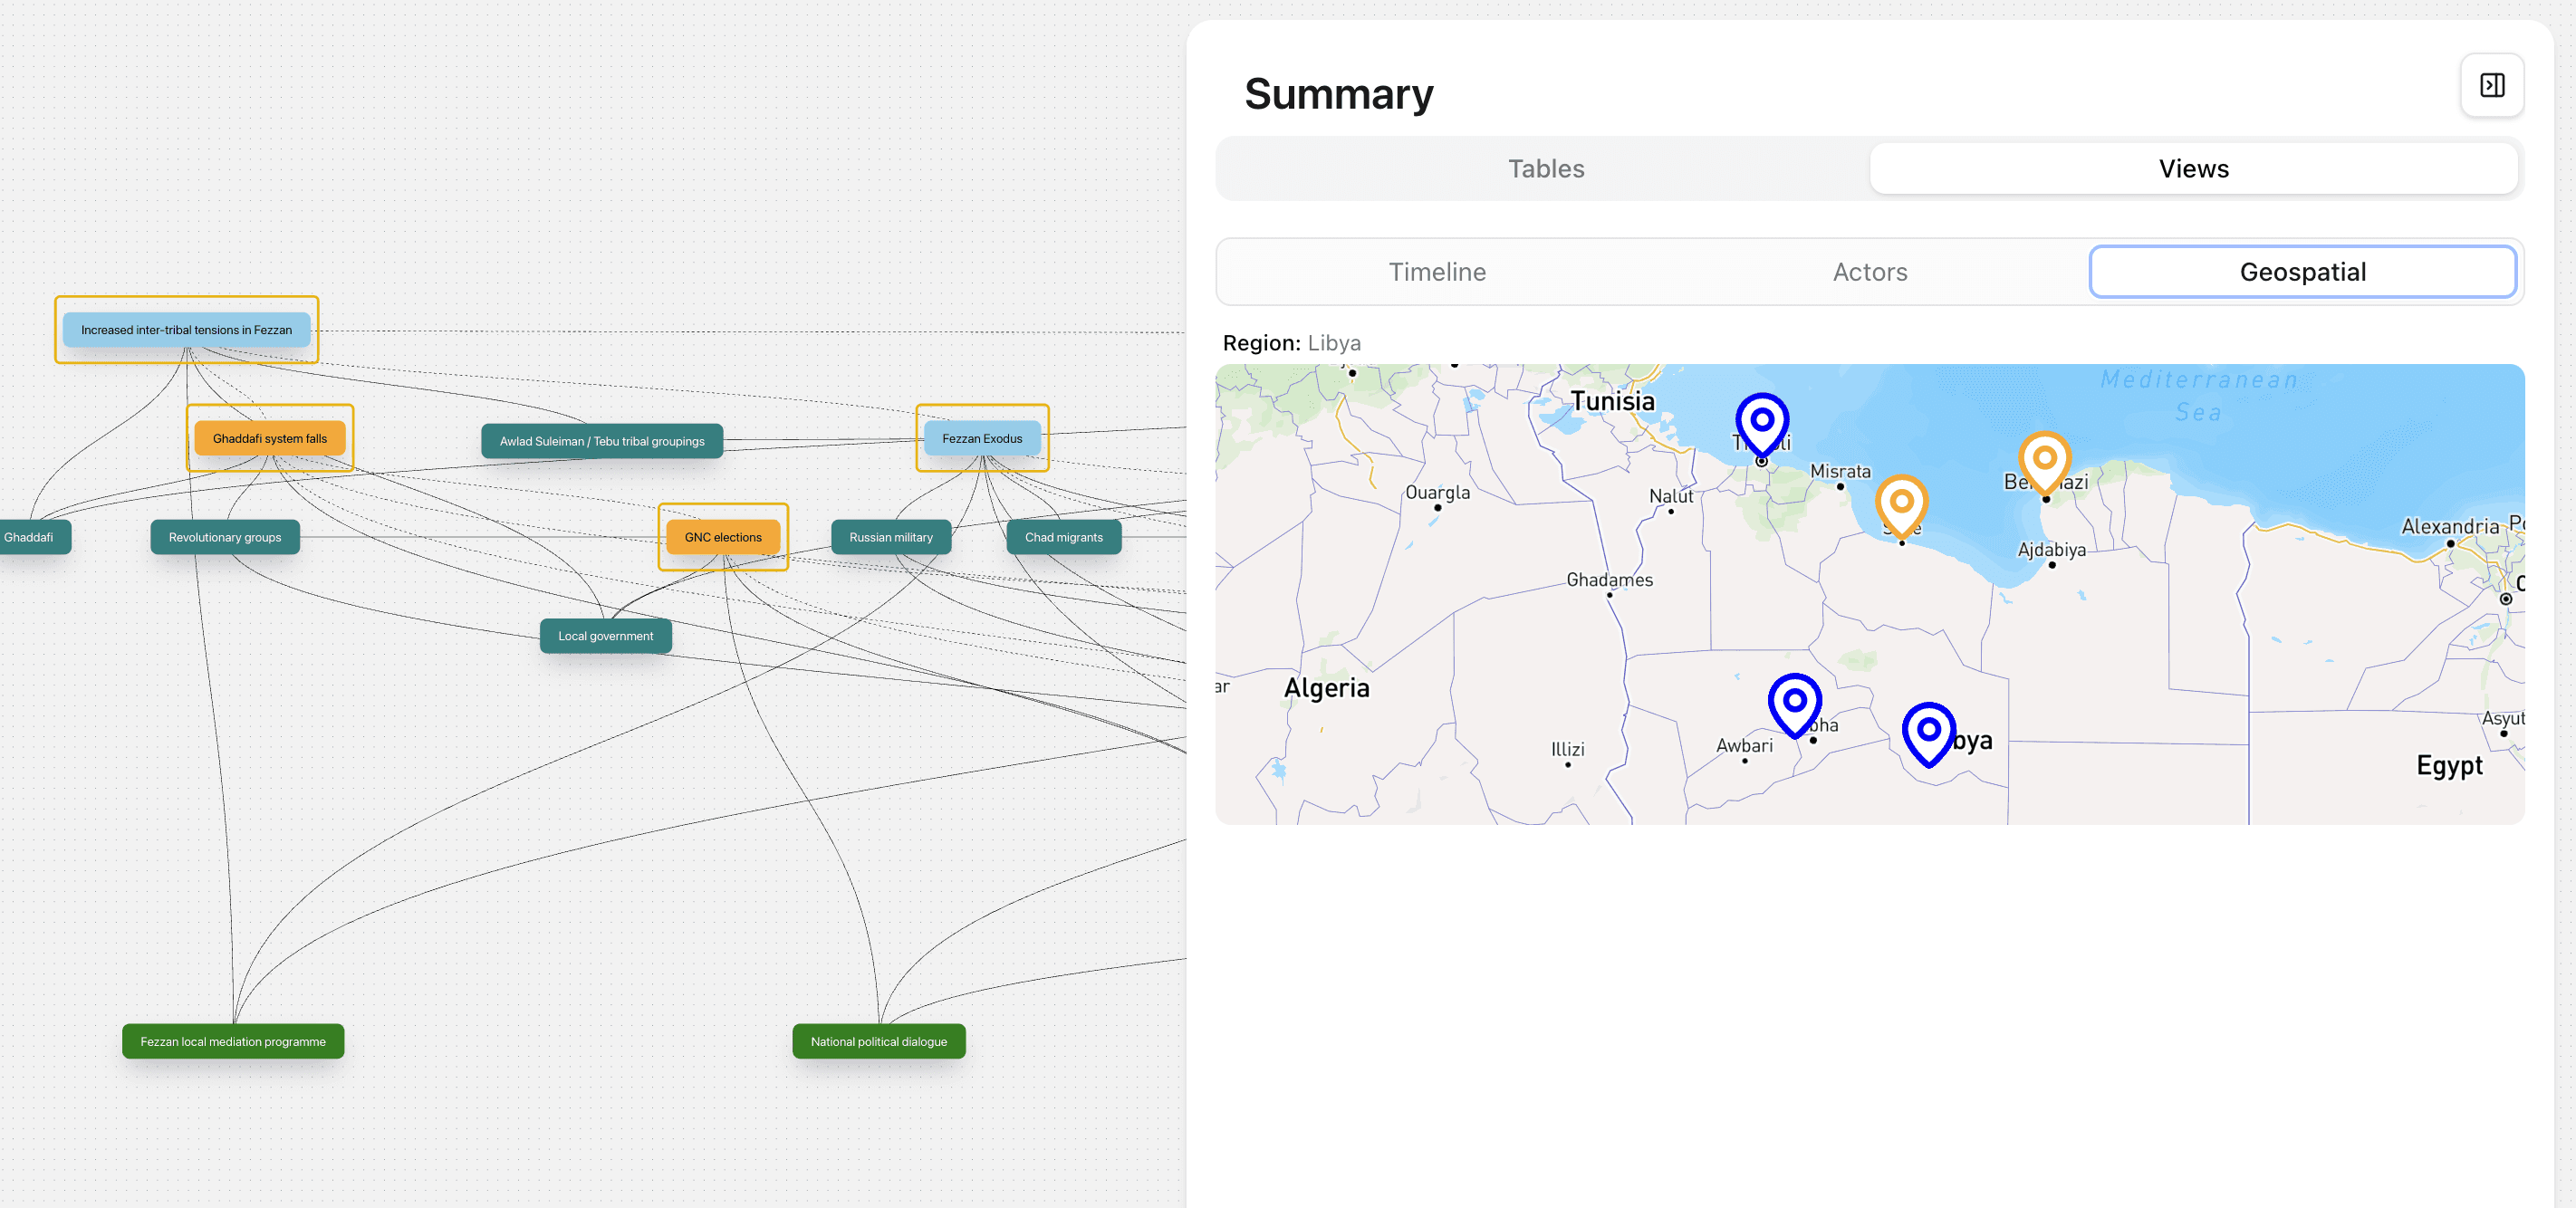
Task: Click the Misrata label on map
Action: (x=1840, y=471)
